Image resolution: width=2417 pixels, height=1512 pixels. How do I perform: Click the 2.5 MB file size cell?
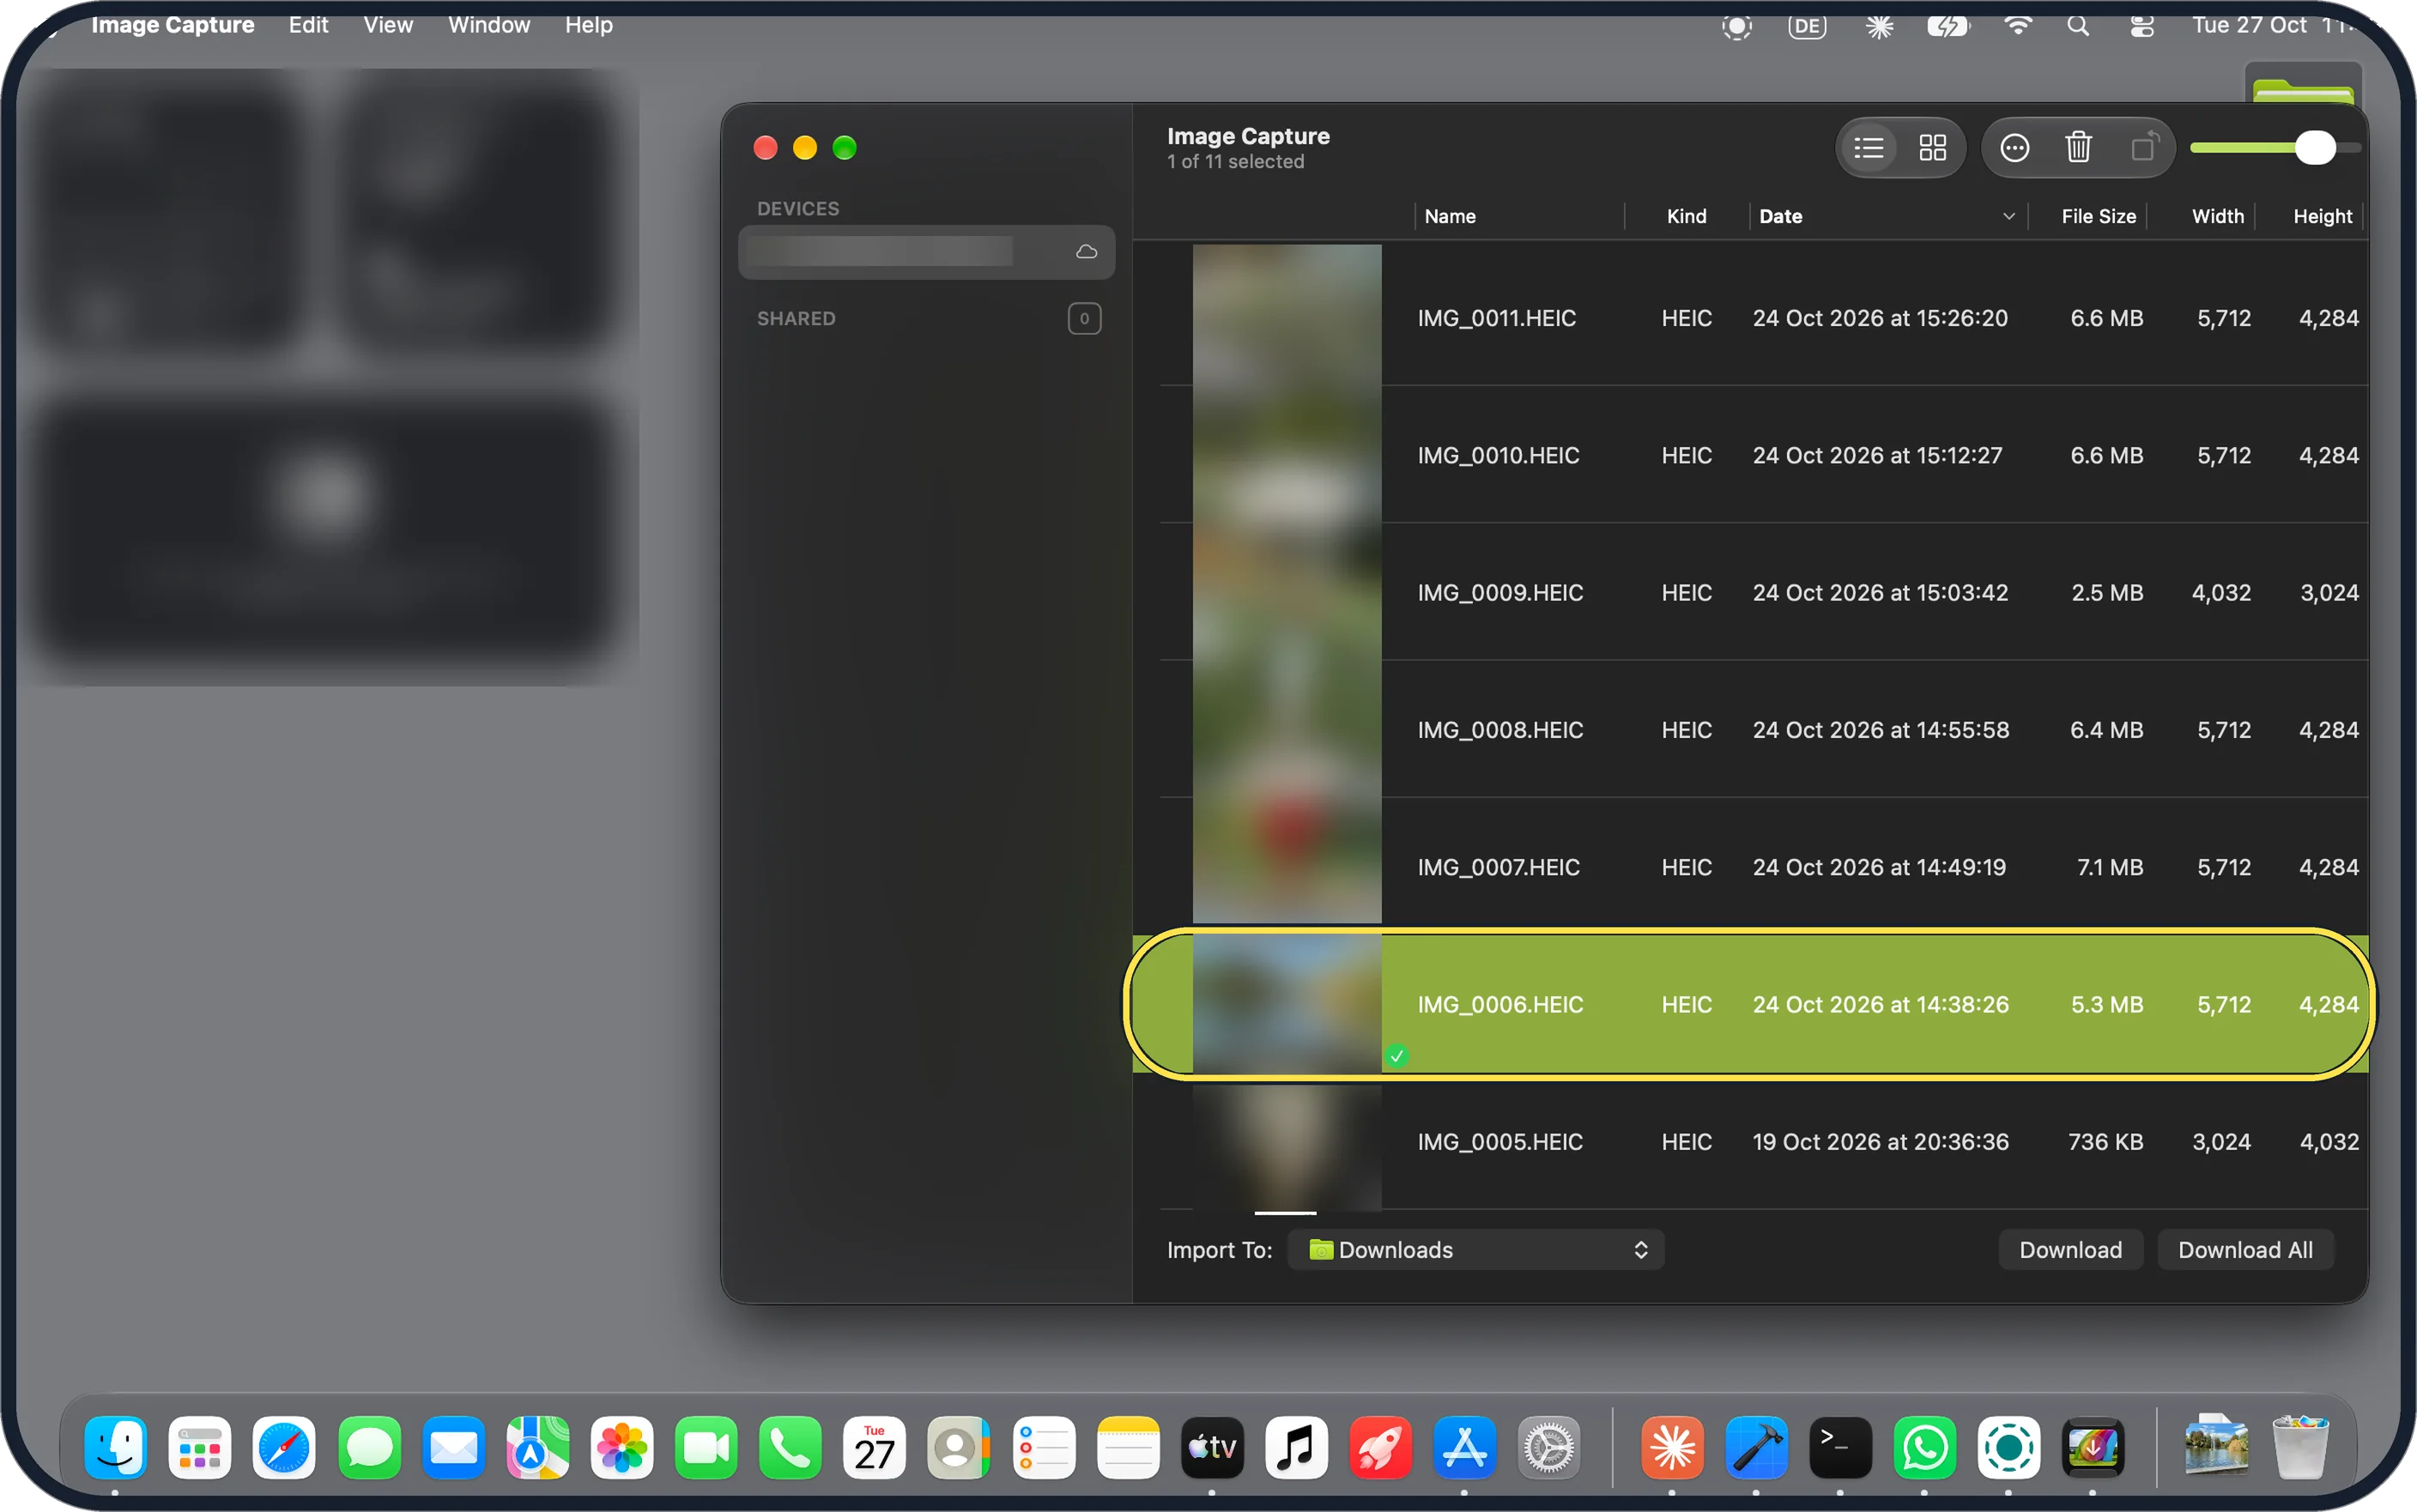pyautogui.click(x=2106, y=593)
